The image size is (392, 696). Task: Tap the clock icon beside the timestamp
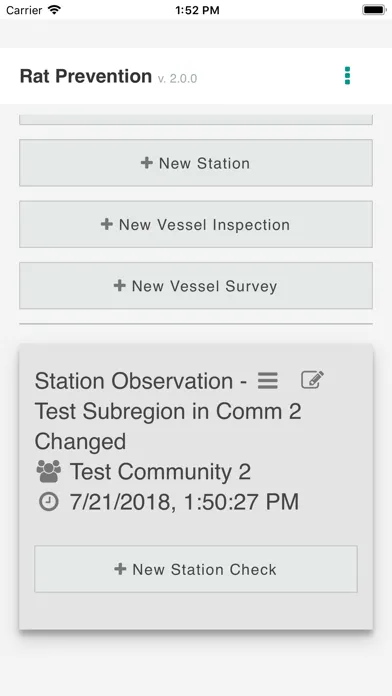[48, 502]
